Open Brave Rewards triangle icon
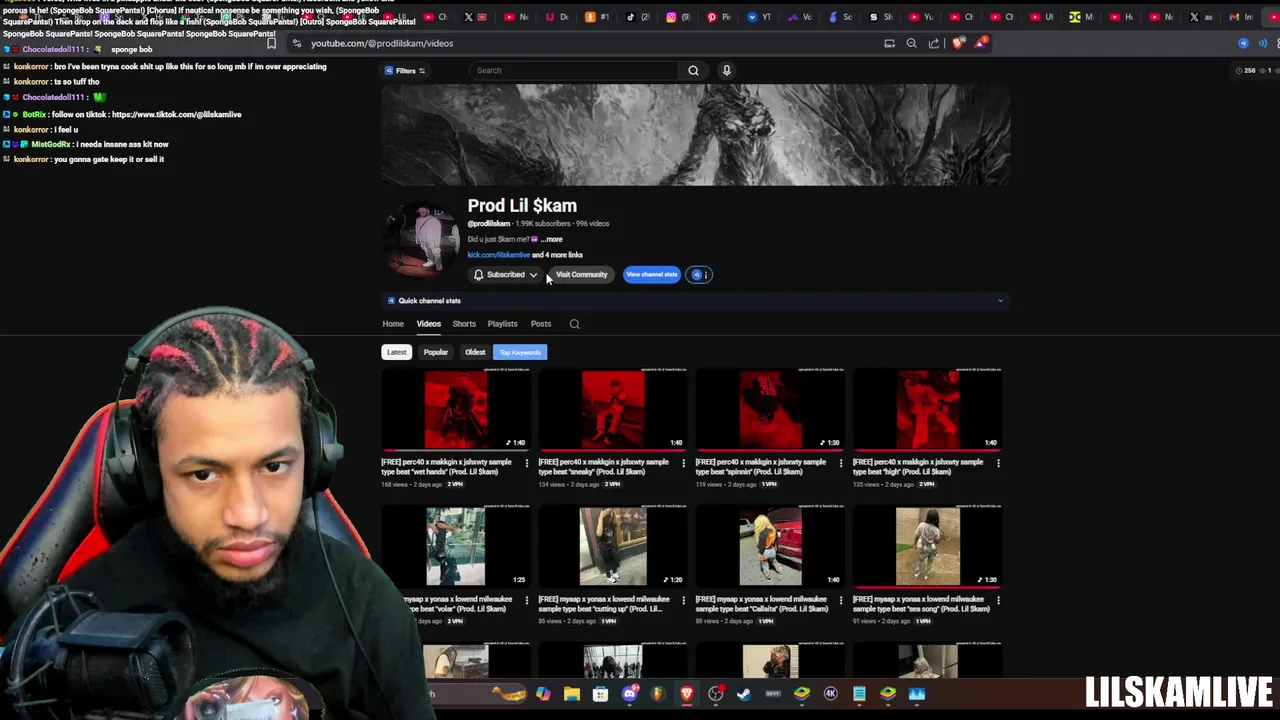1280x720 pixels. 982,43
